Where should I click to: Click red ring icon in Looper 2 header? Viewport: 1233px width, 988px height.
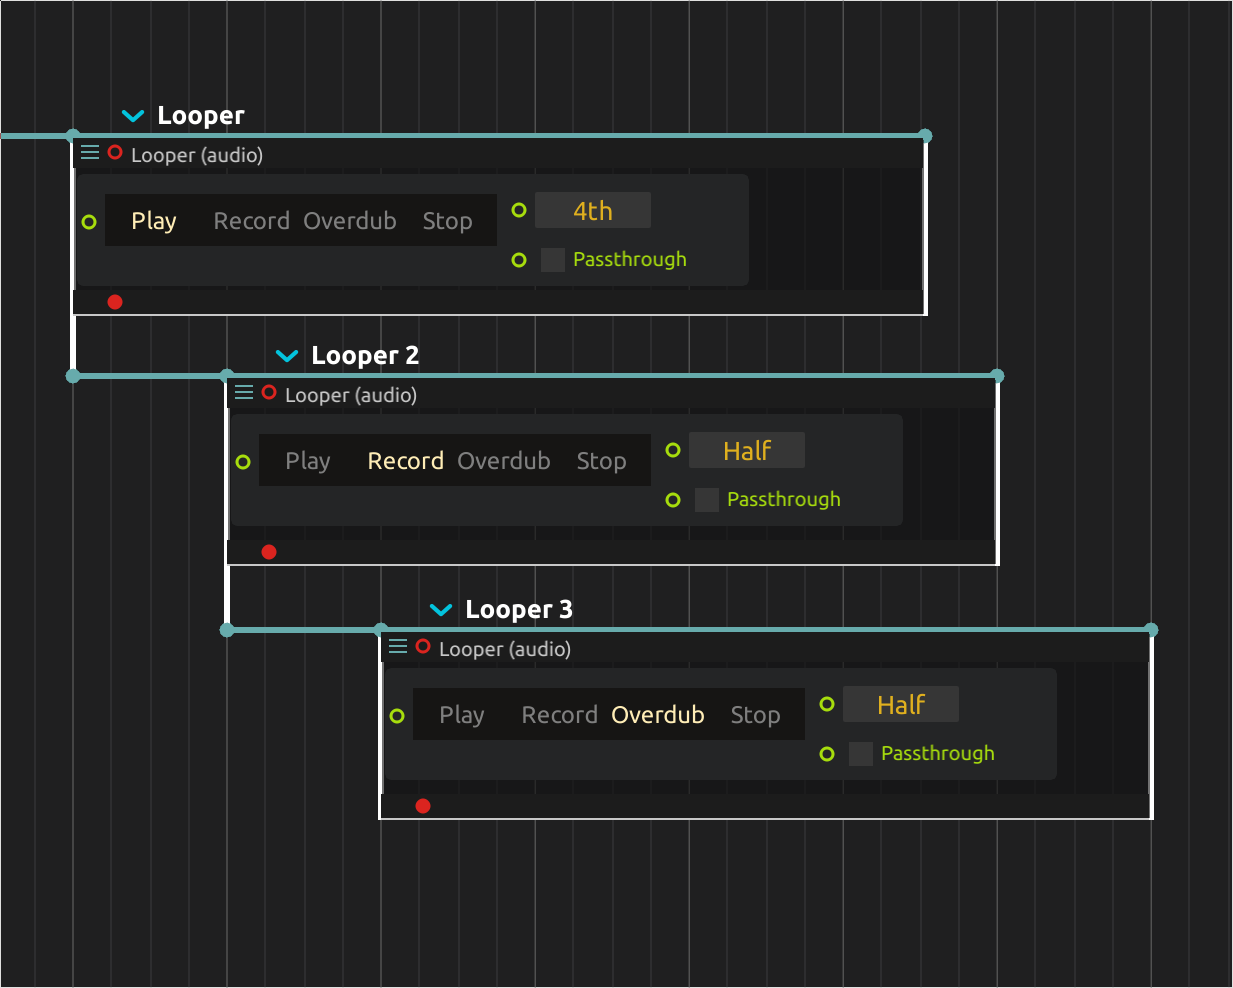coord(269,393)
